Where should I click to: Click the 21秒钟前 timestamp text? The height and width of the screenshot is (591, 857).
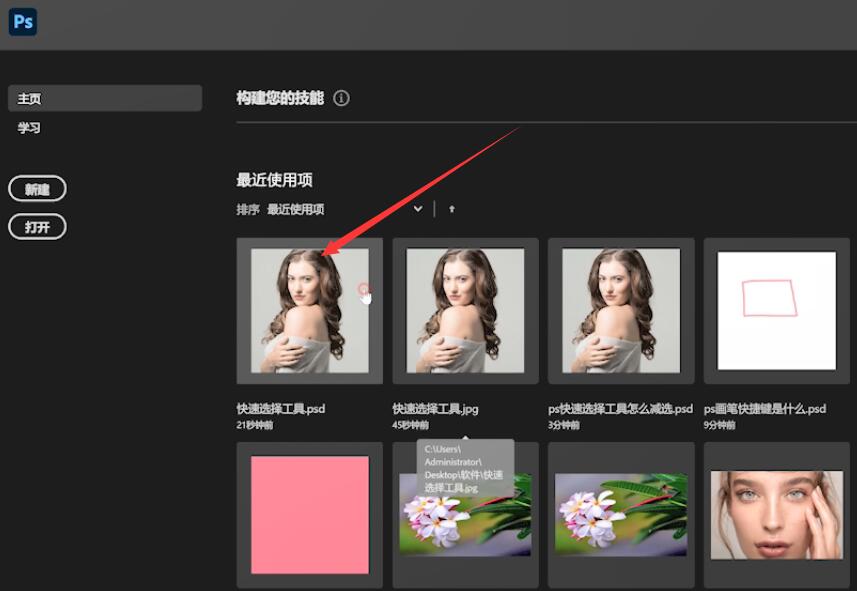255,425
